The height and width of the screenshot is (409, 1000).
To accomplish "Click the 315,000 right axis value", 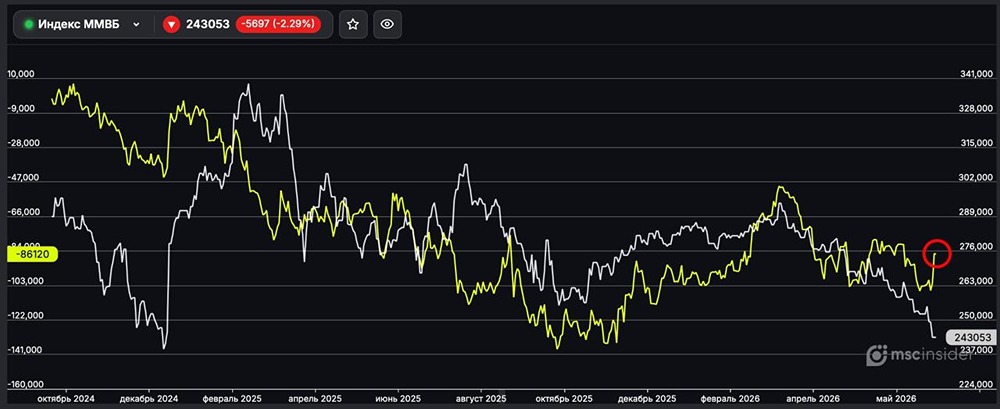I will click(x=976, y=144).
